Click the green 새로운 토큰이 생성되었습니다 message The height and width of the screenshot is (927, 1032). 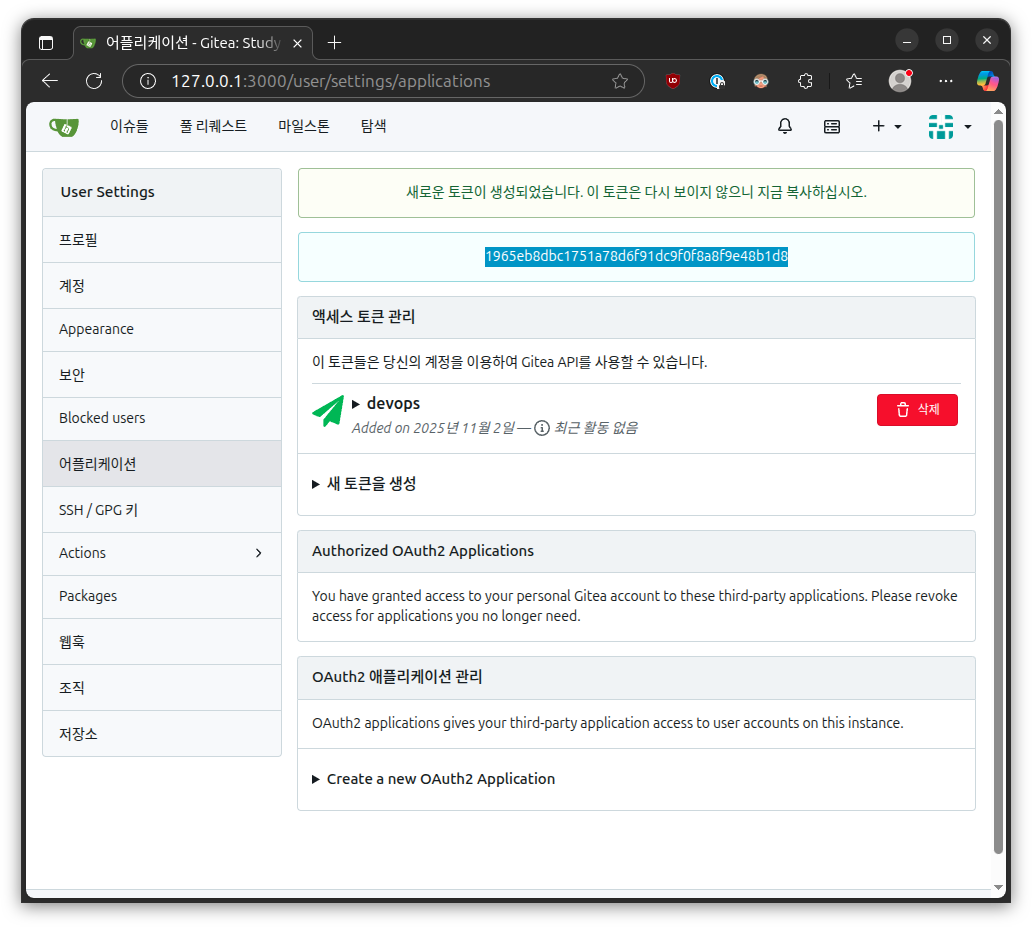tap(636, 192)
